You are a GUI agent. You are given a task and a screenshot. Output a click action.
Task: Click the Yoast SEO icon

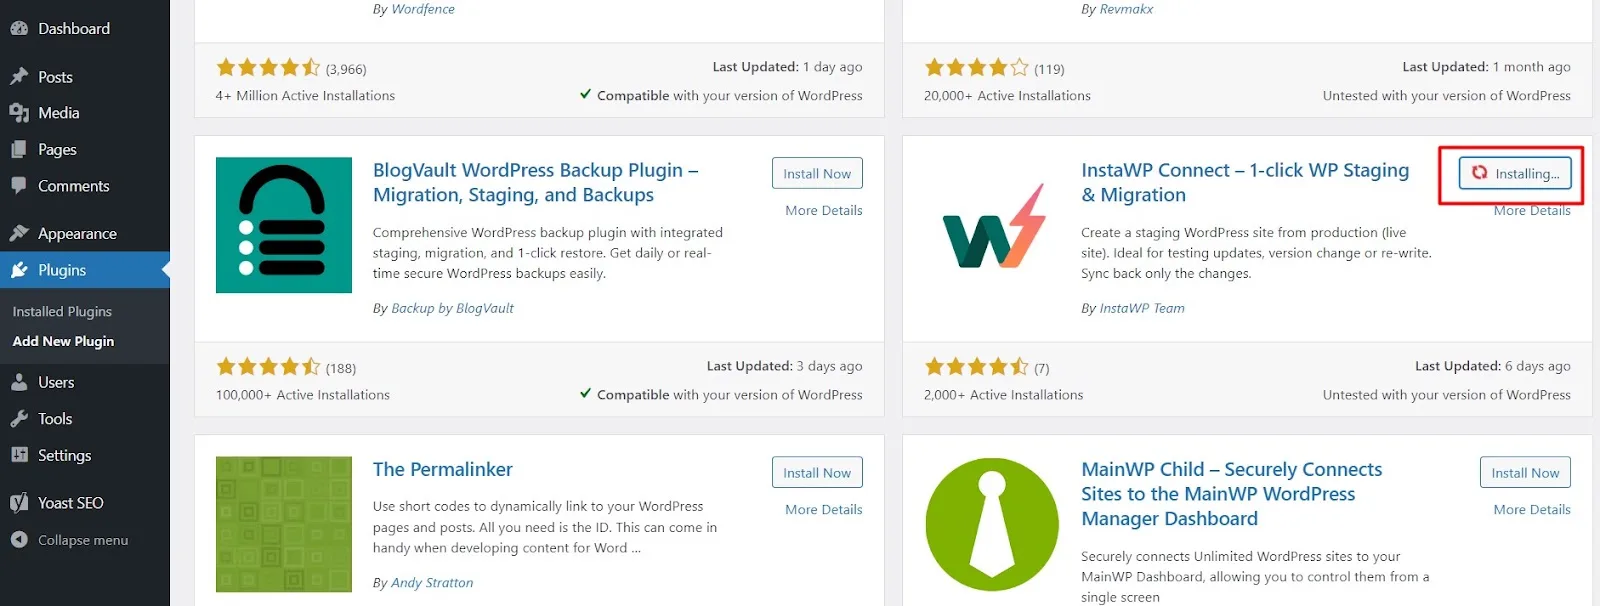click(x=19, y=503)
